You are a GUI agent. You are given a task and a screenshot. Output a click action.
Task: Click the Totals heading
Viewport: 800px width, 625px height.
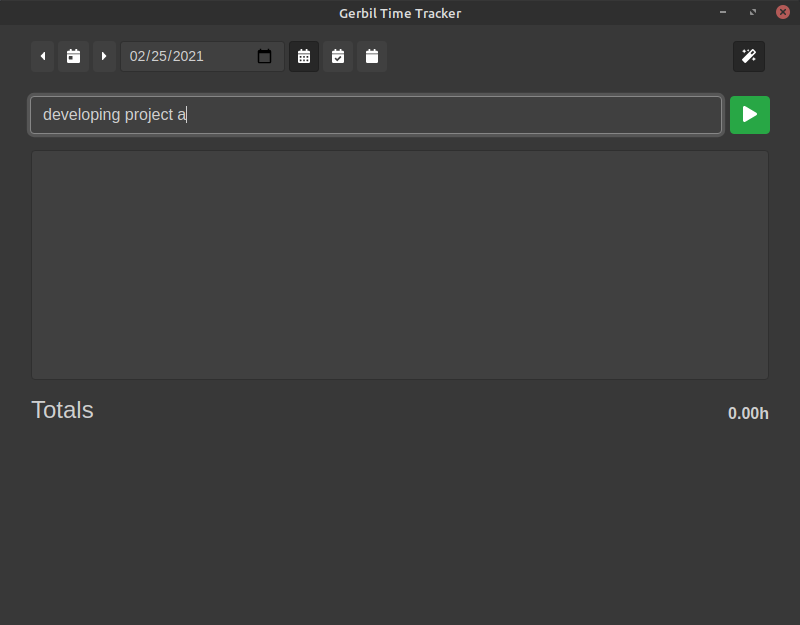62,410
